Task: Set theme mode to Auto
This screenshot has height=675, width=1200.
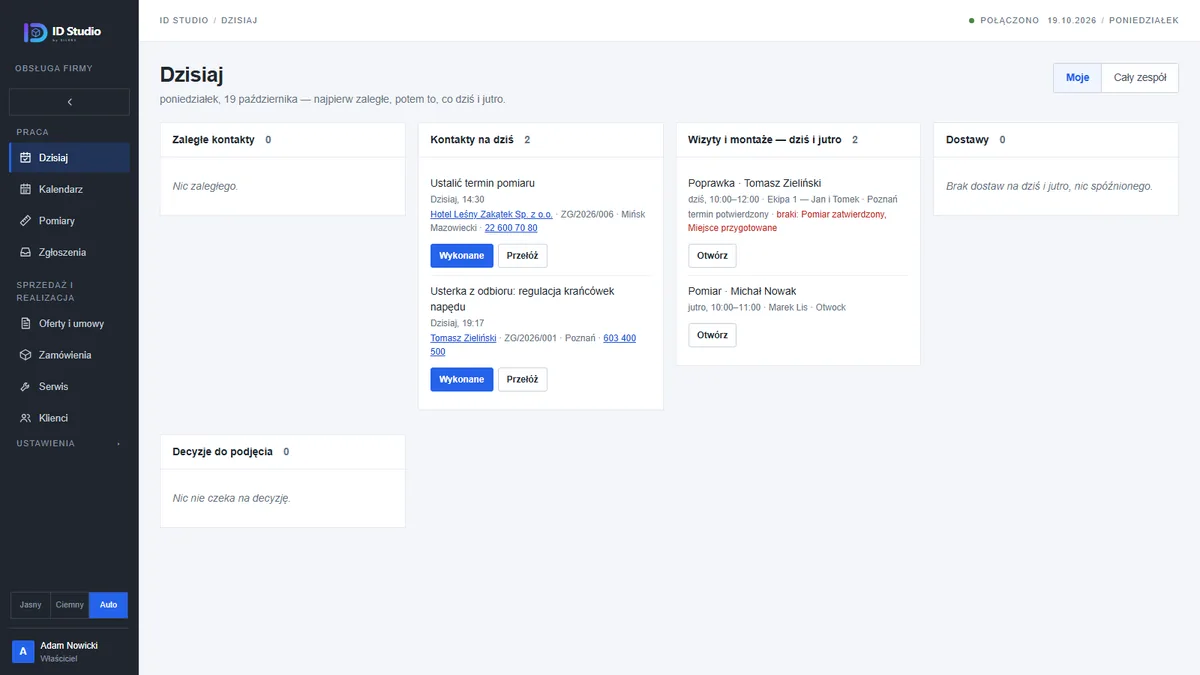Action: click(108, 605)
